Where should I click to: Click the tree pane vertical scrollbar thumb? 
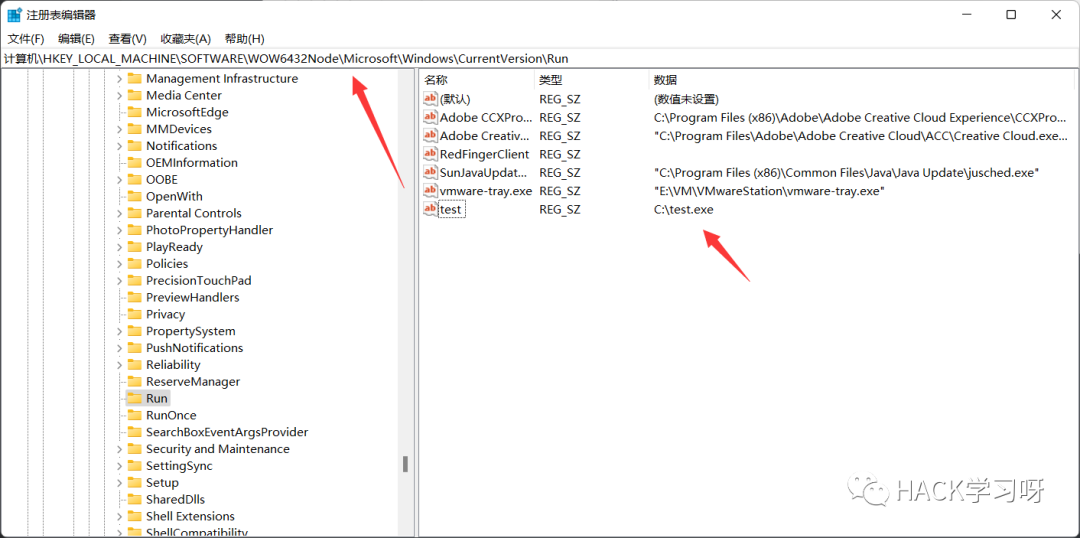click(406, 464)
